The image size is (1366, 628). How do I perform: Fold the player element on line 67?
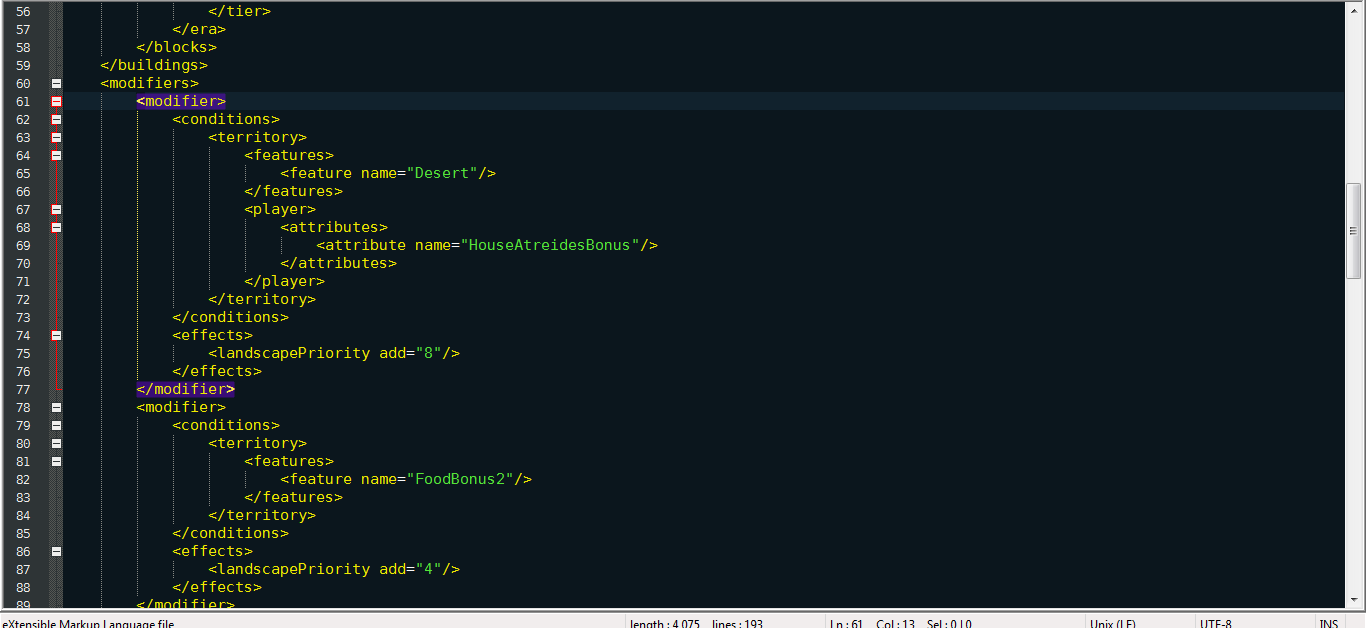(x=56, y=210)
